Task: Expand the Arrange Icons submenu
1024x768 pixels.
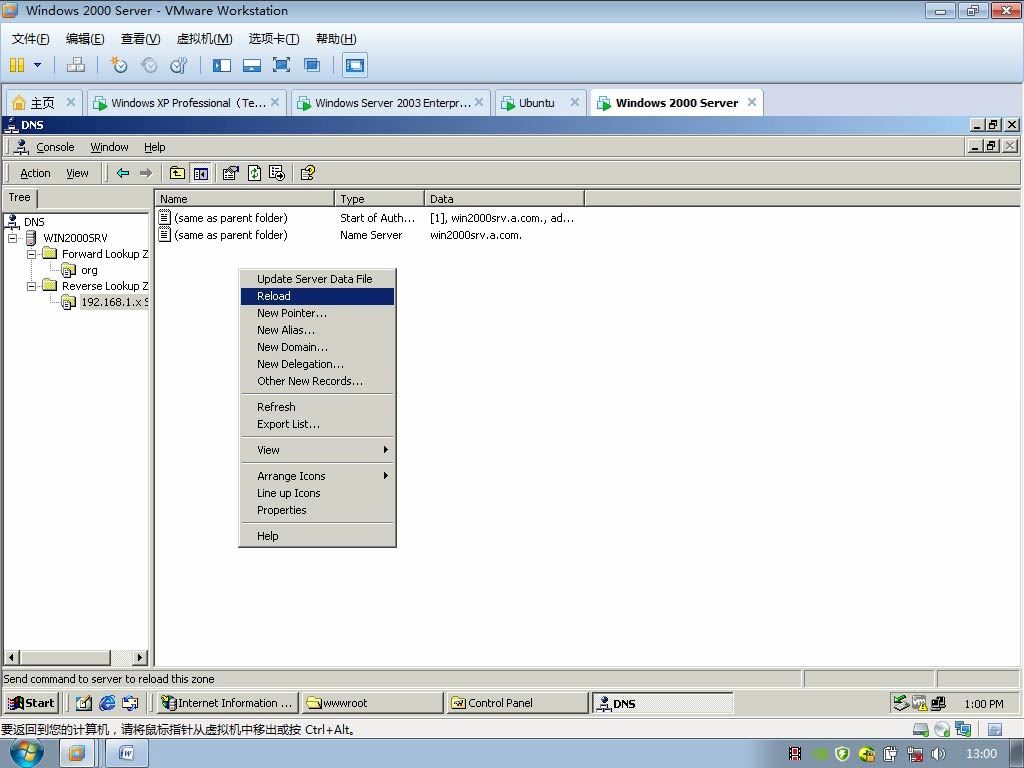Action: [x=317, y=476]
